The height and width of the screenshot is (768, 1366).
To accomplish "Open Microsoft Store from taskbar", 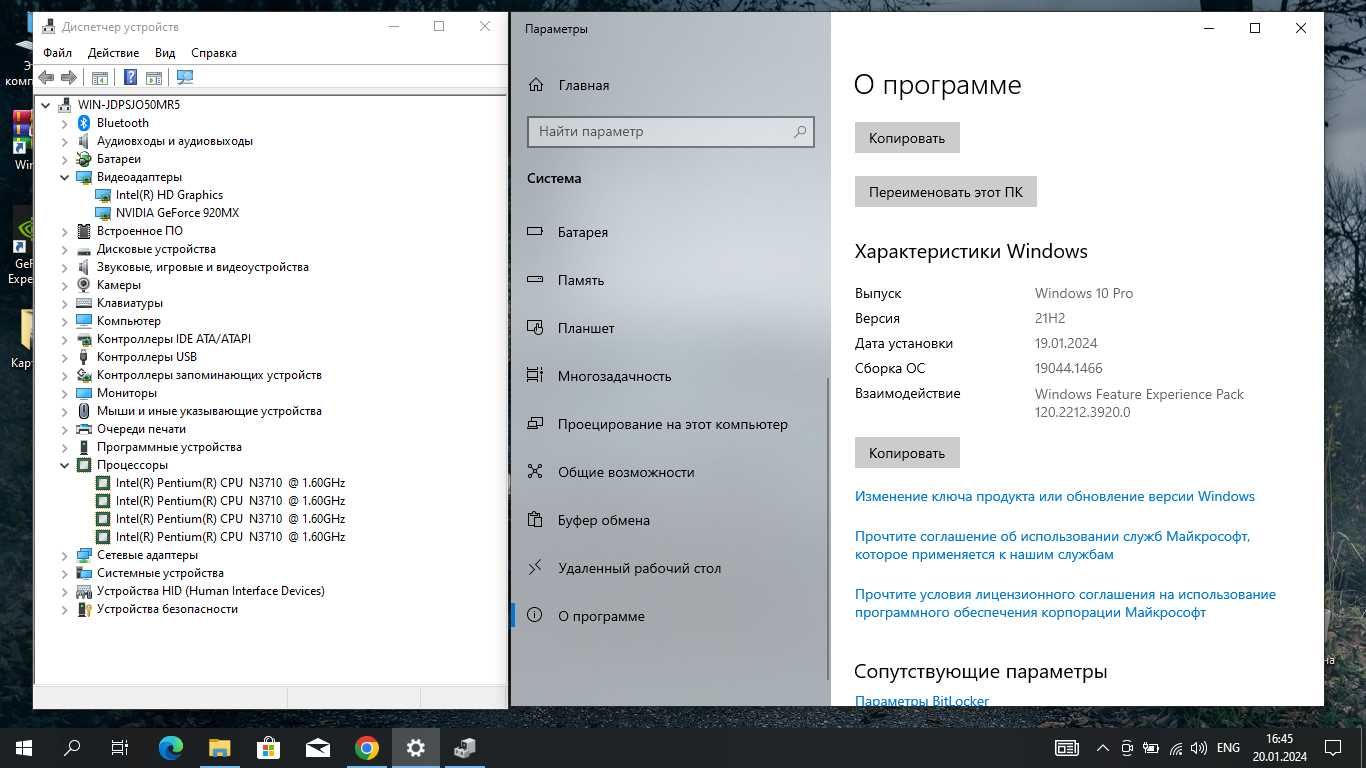I will [269, 747].
